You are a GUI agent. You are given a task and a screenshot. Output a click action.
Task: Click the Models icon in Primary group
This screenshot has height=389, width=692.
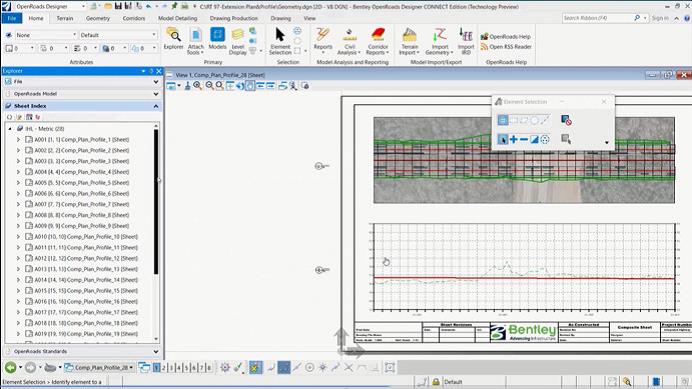tap(217, 38)
